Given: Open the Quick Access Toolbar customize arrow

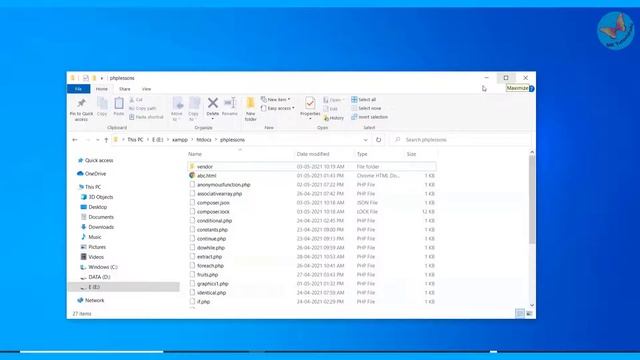Looking at the screenshot, I should (x=102, y=78).
